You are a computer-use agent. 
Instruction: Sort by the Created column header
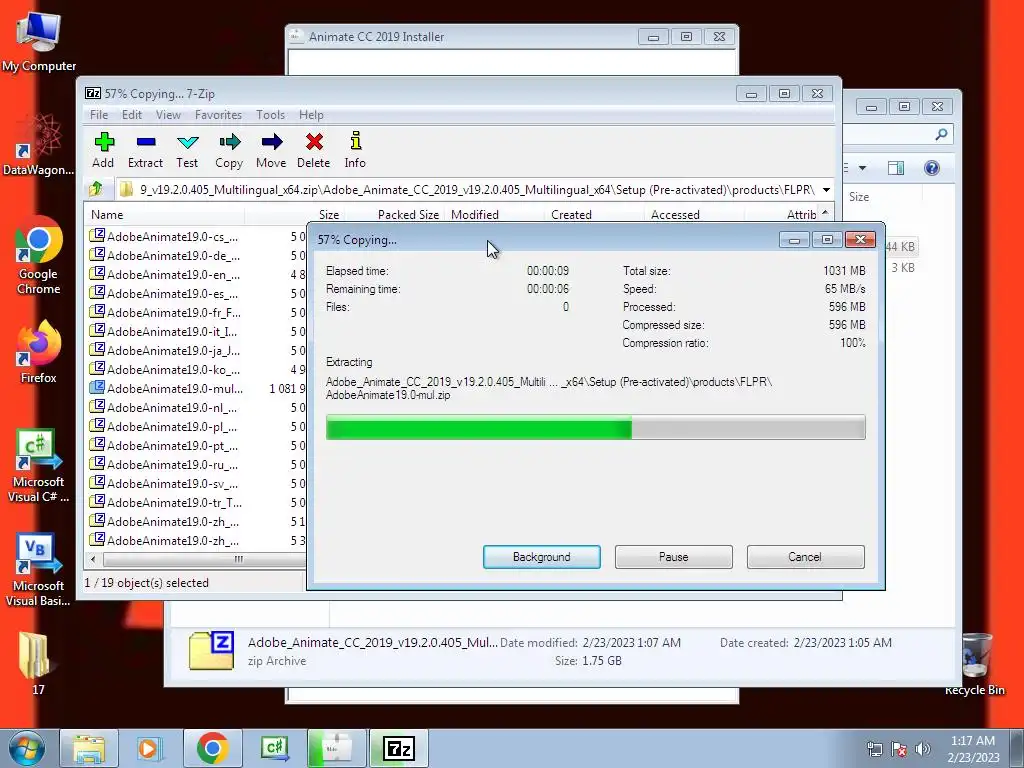click(594, 215)
